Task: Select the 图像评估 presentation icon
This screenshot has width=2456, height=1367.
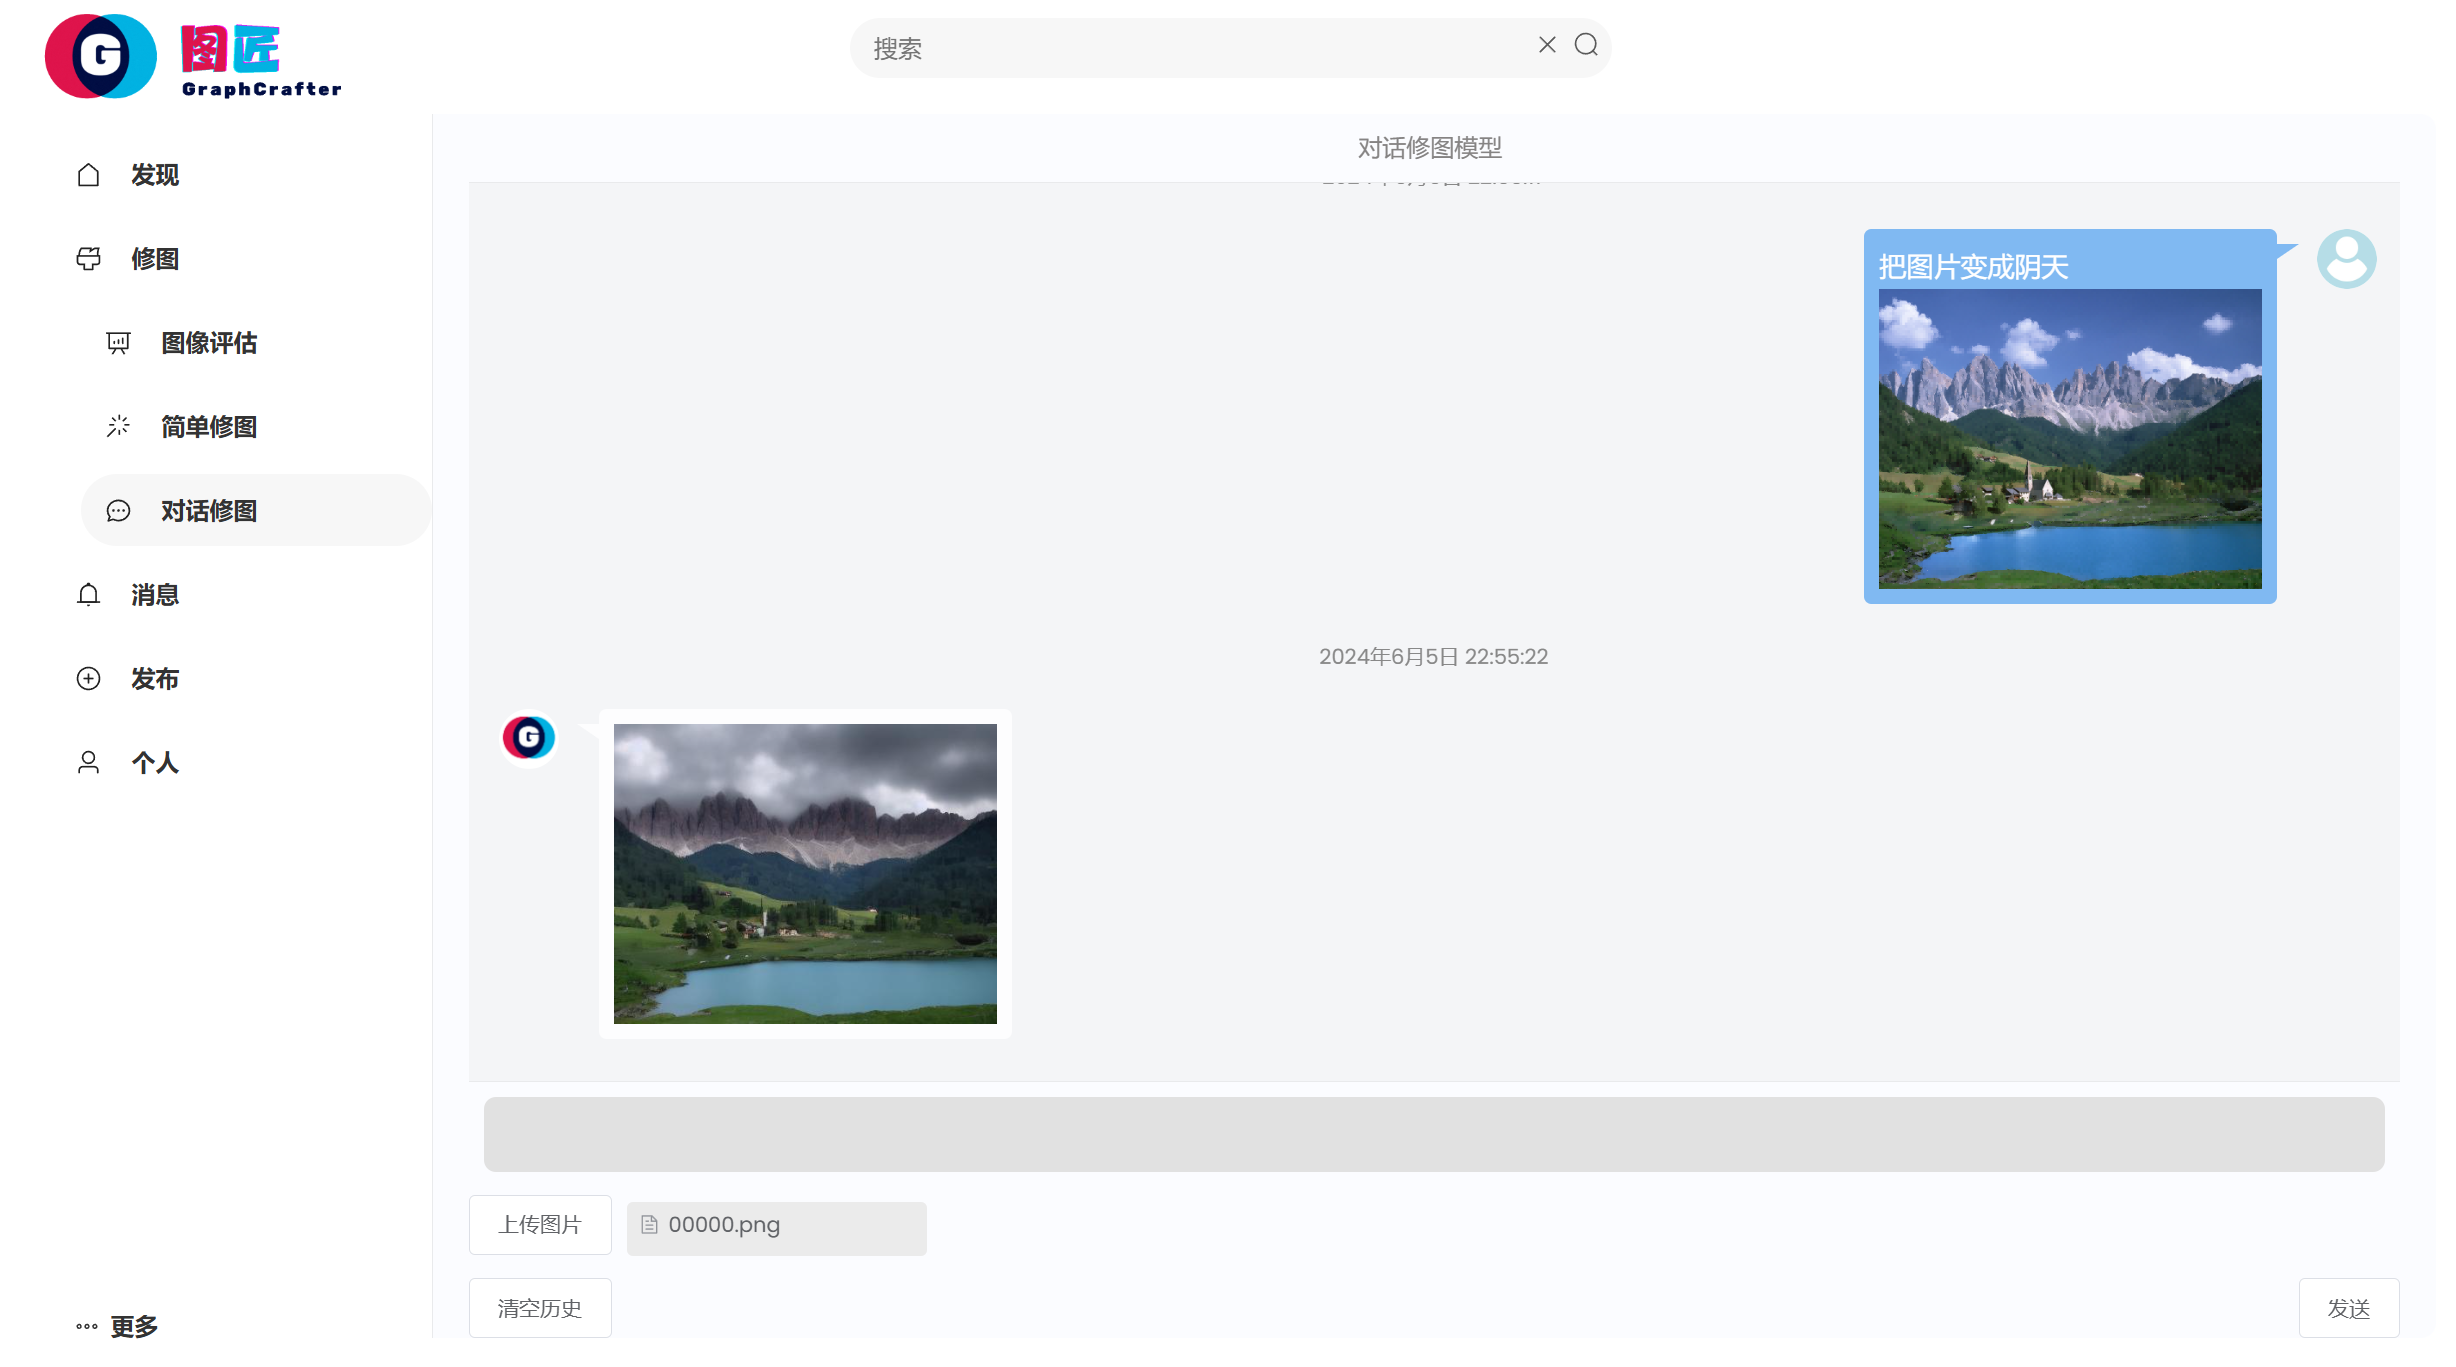Action: point(118,343)
